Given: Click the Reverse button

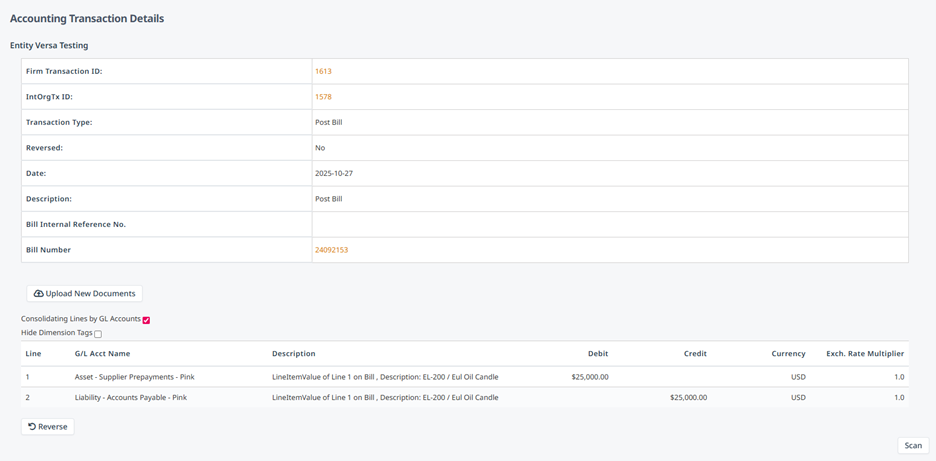Looking at the screenshot, I should pyautogui.click(x=48, y=427).
